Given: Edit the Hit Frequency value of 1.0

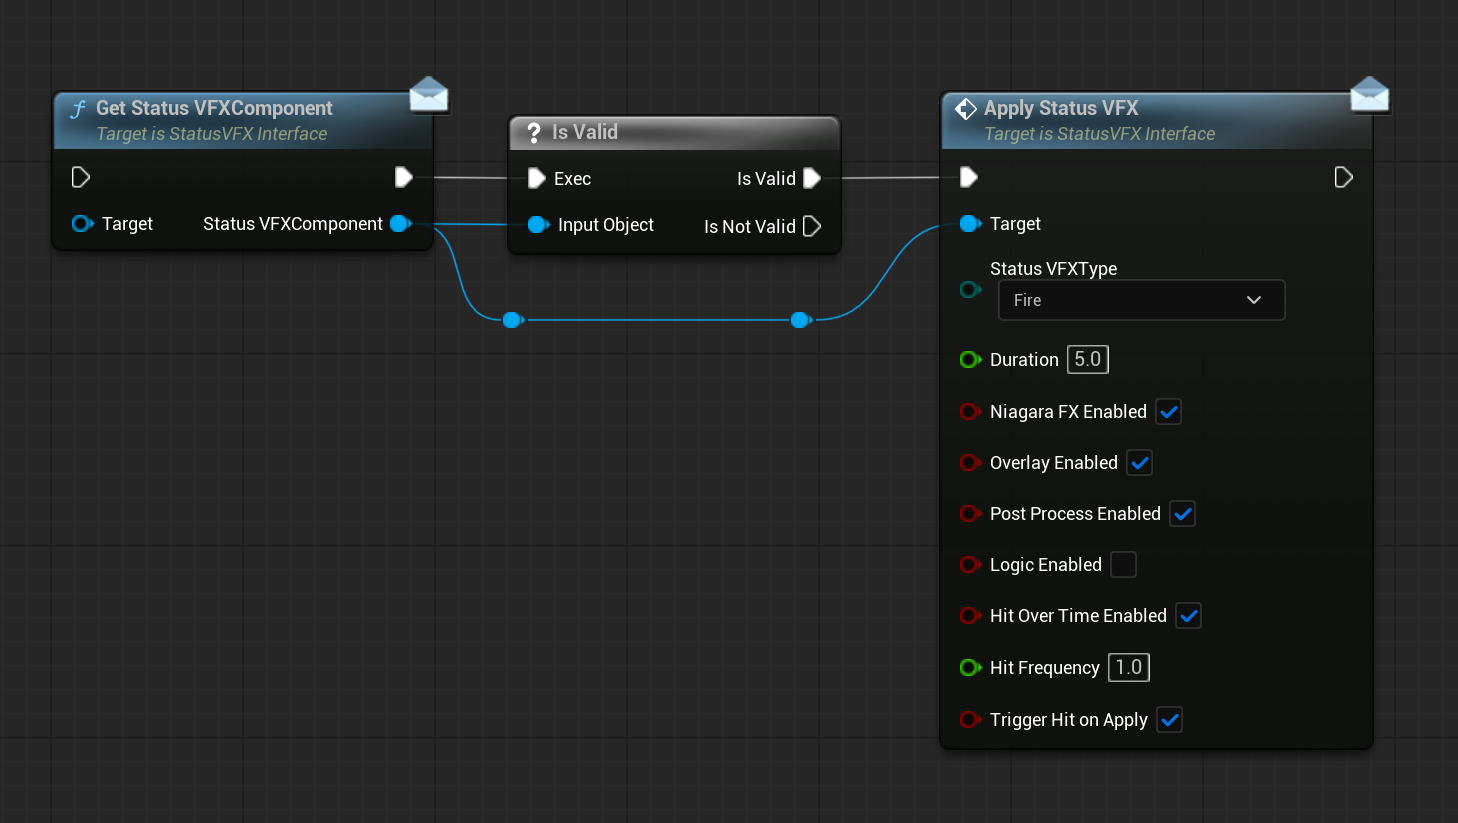Looking at the screenshot, I should point(1128,667).
